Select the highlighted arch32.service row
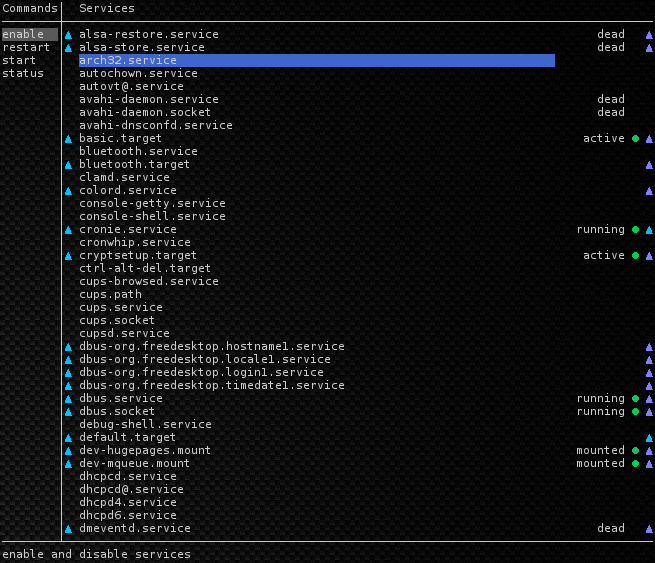This screenshot has width=655, height=563. coord(316,60)
